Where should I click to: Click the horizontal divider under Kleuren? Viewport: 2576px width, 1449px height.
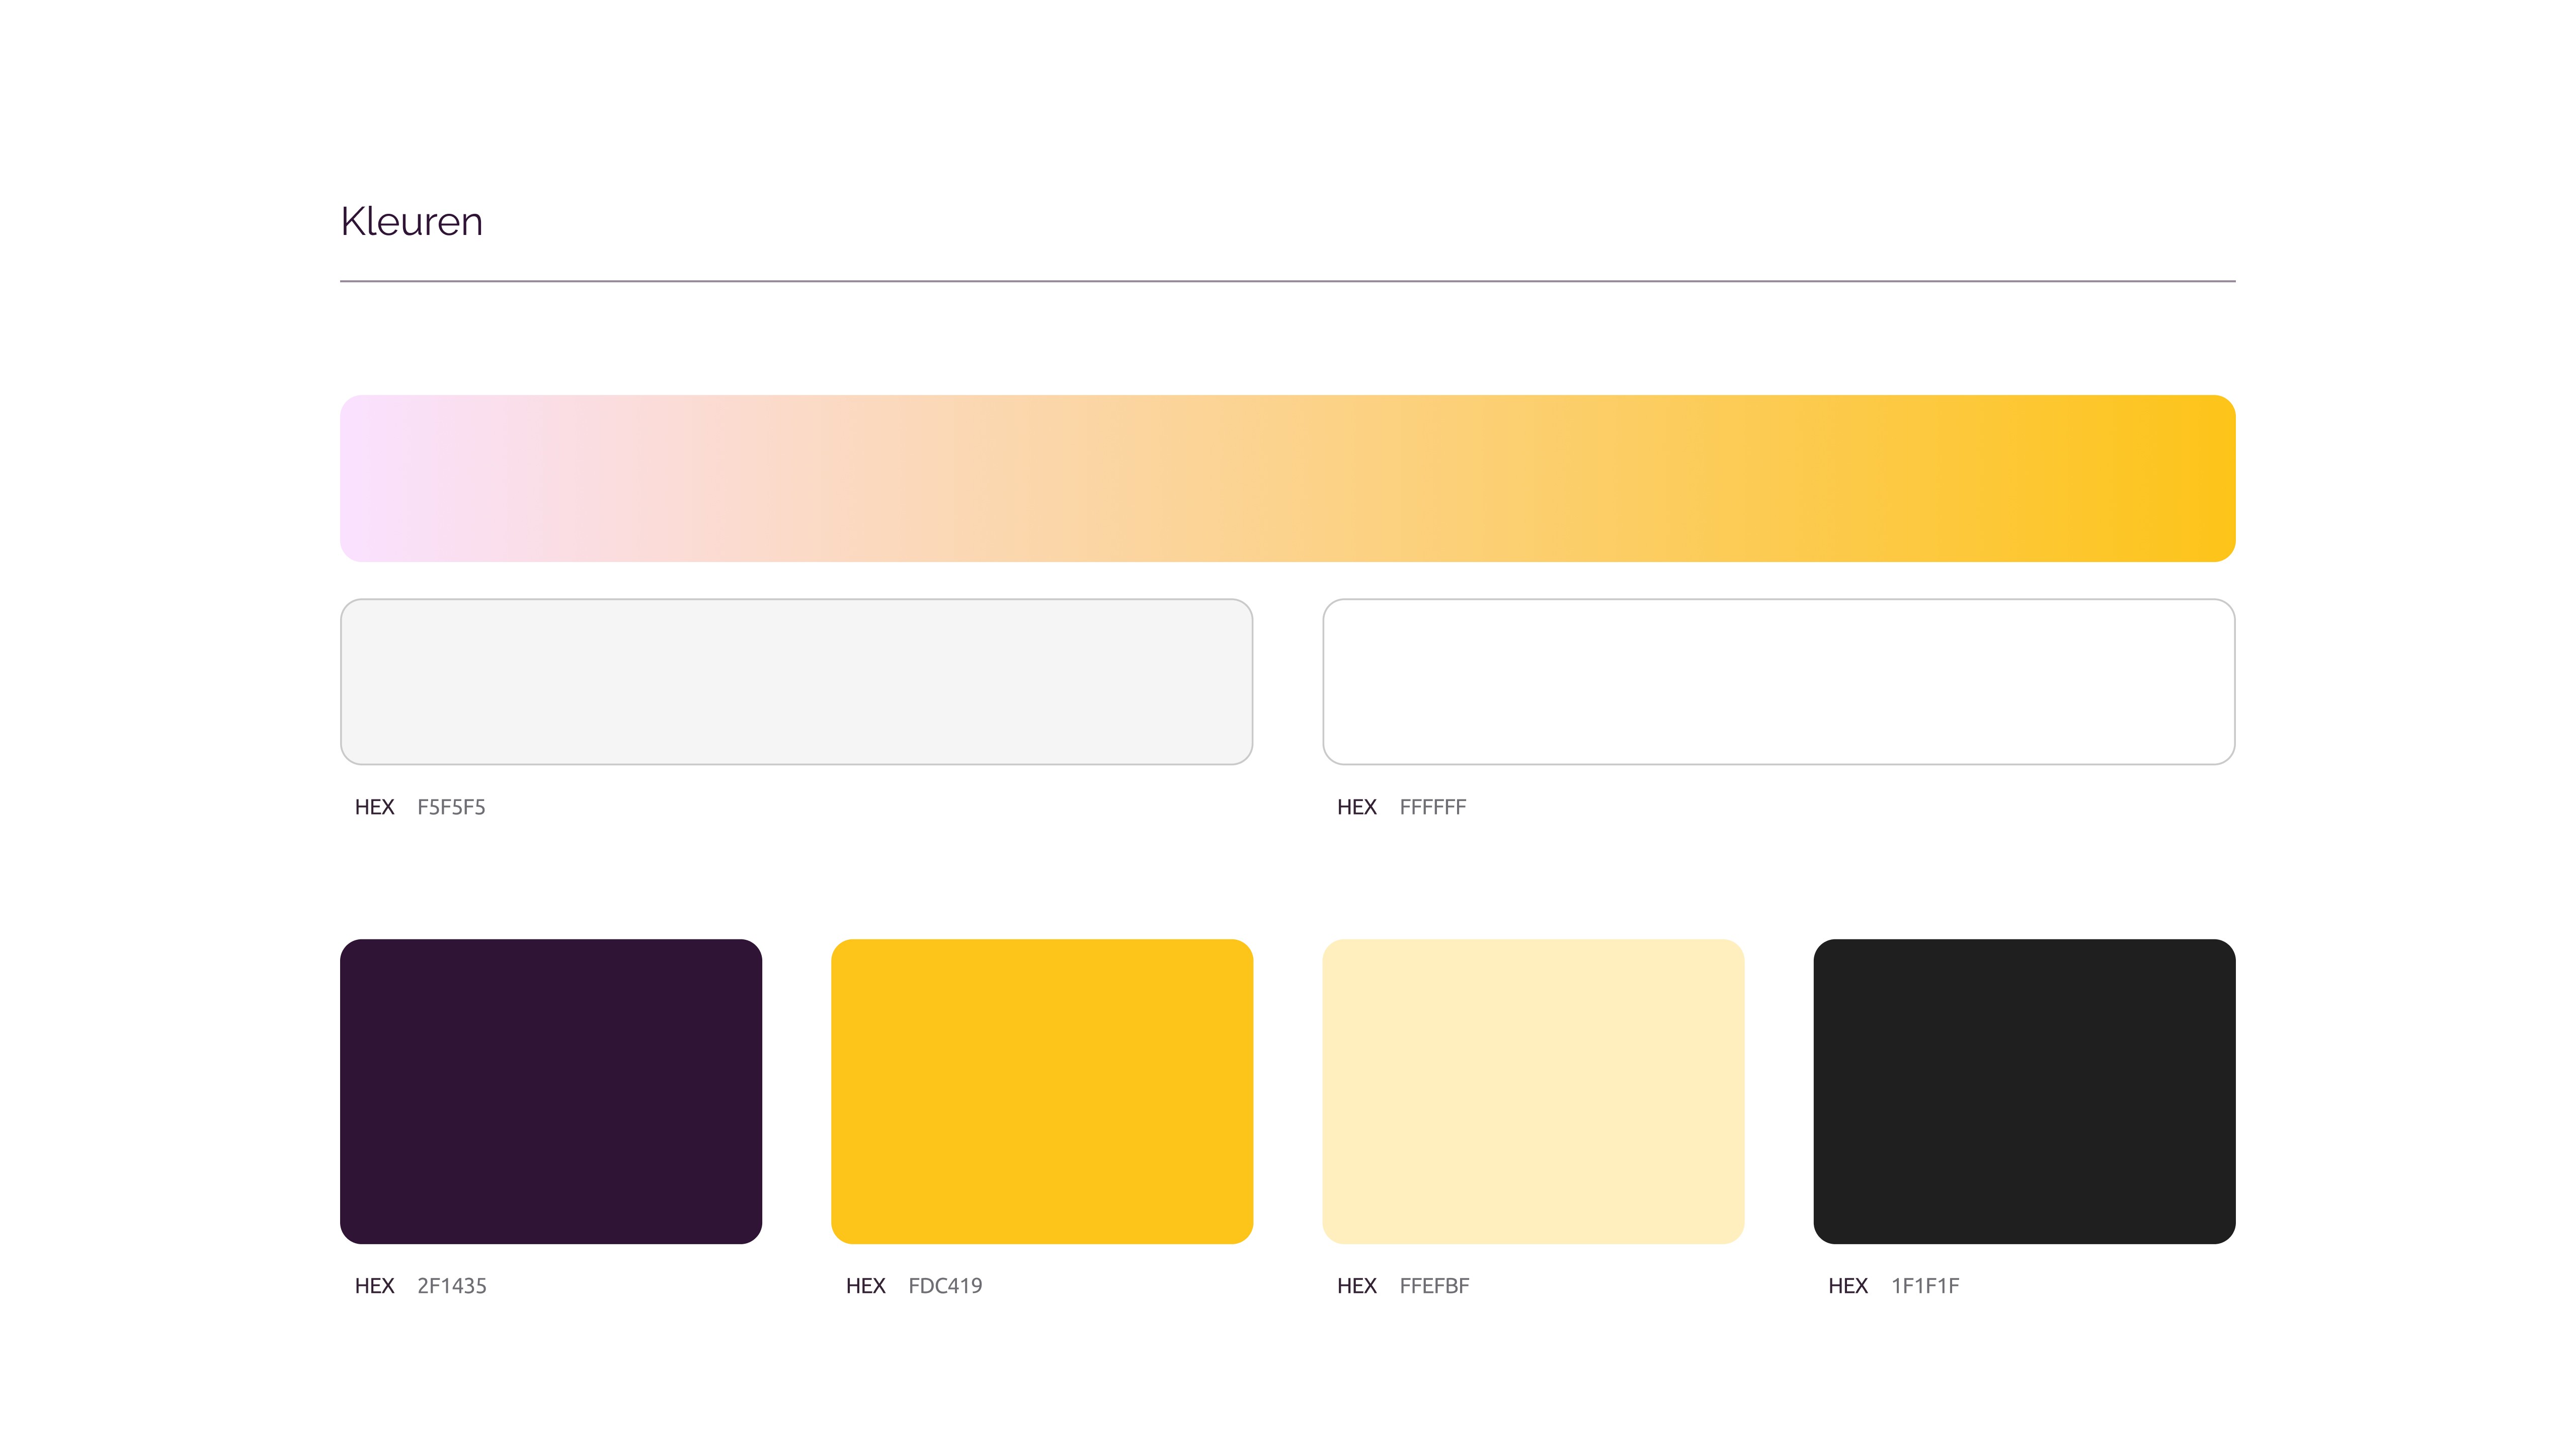pos(1287,281)
